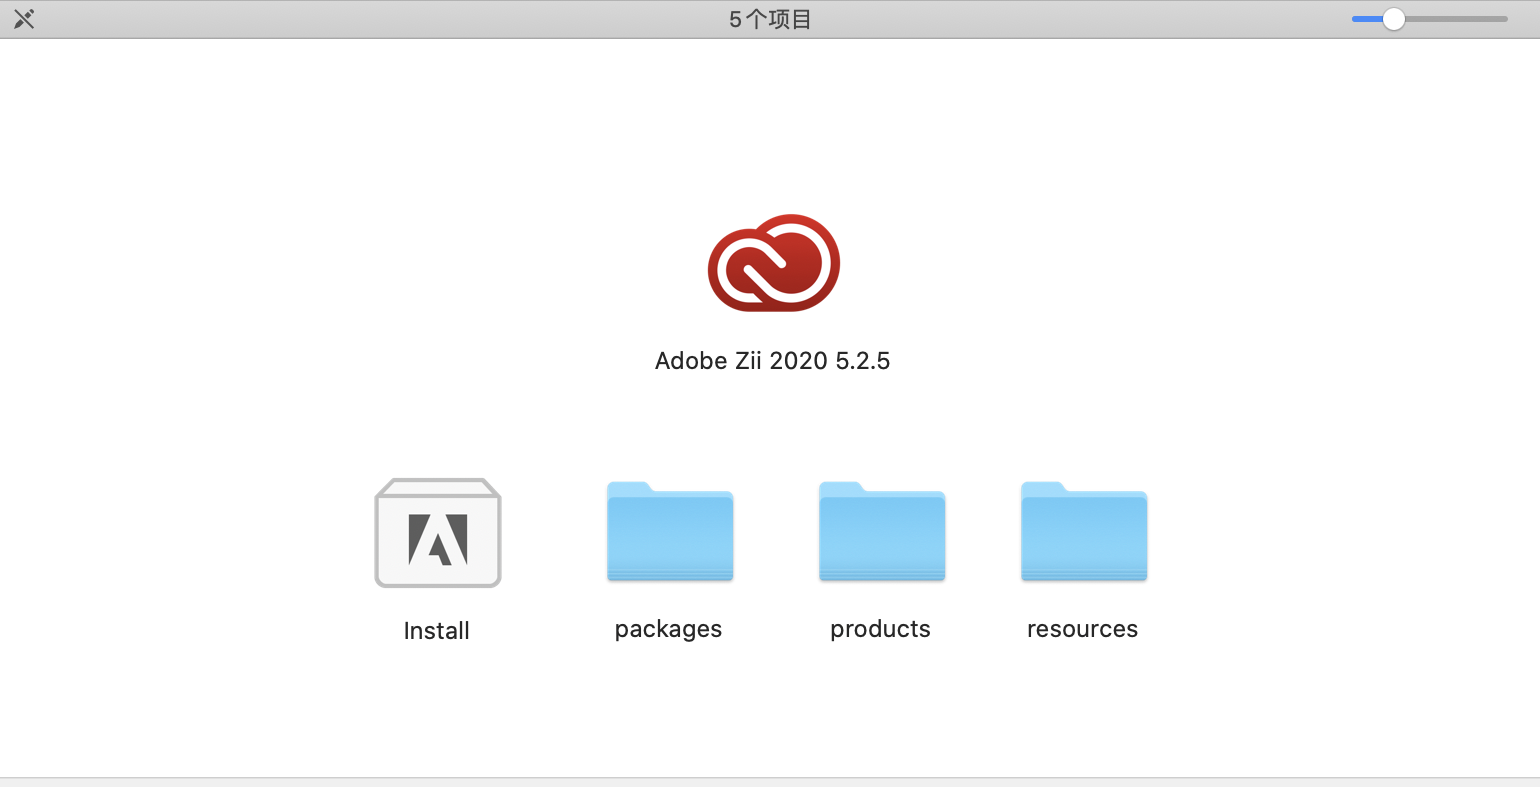
Task: Click the gray status bar at the window bottom
Action: [x=770, y=782]
